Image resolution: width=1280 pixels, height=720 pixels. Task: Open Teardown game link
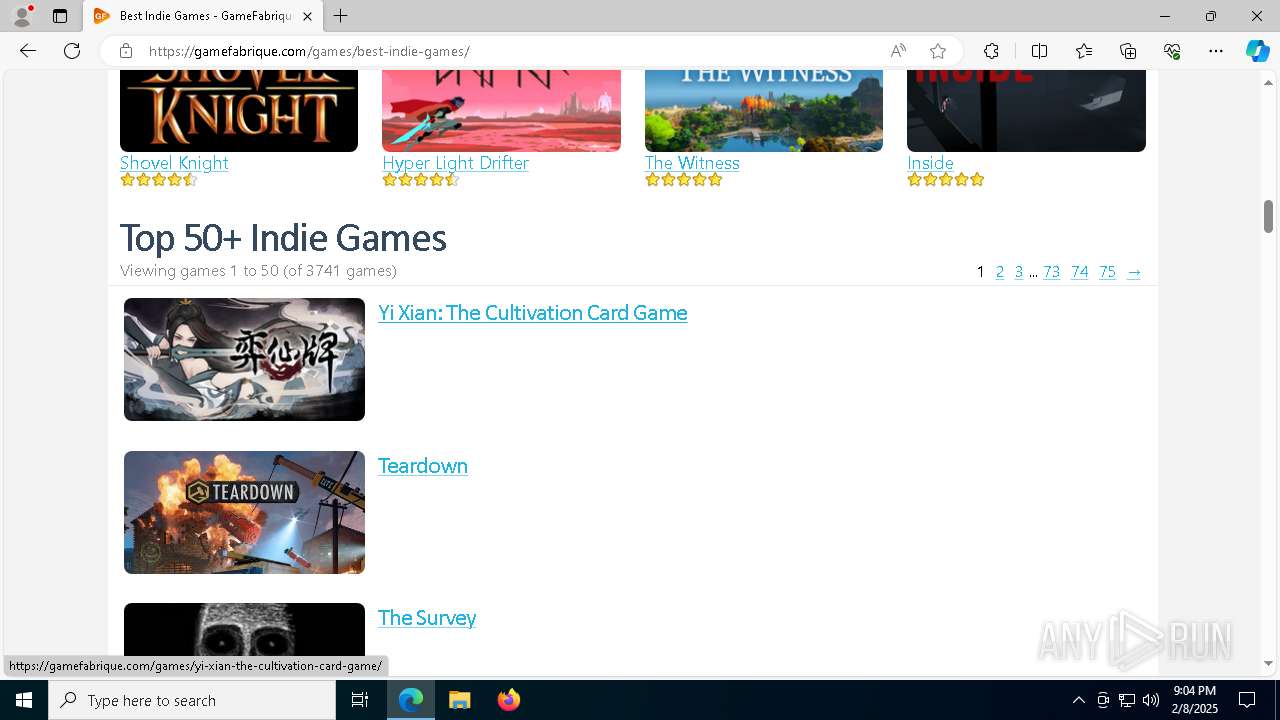coord(422,466)
